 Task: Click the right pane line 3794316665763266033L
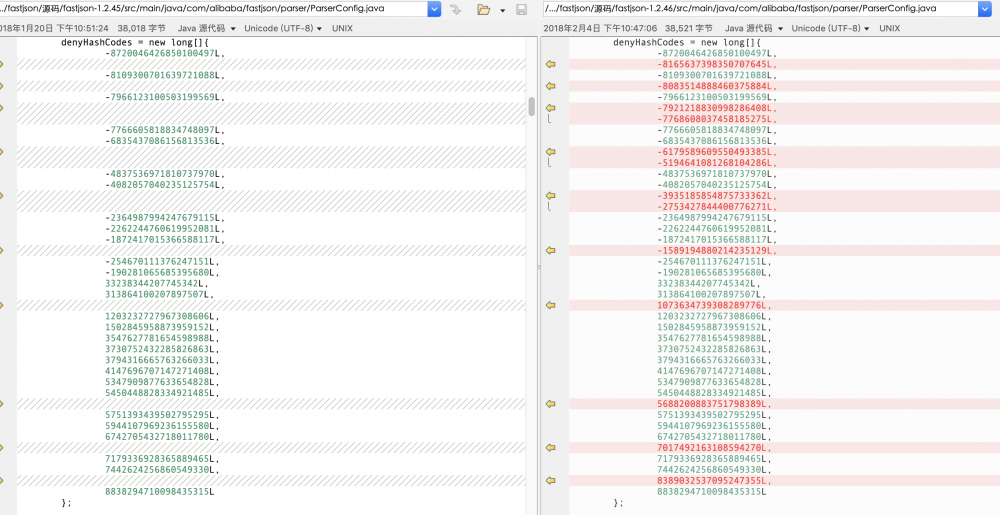point(714,360)
